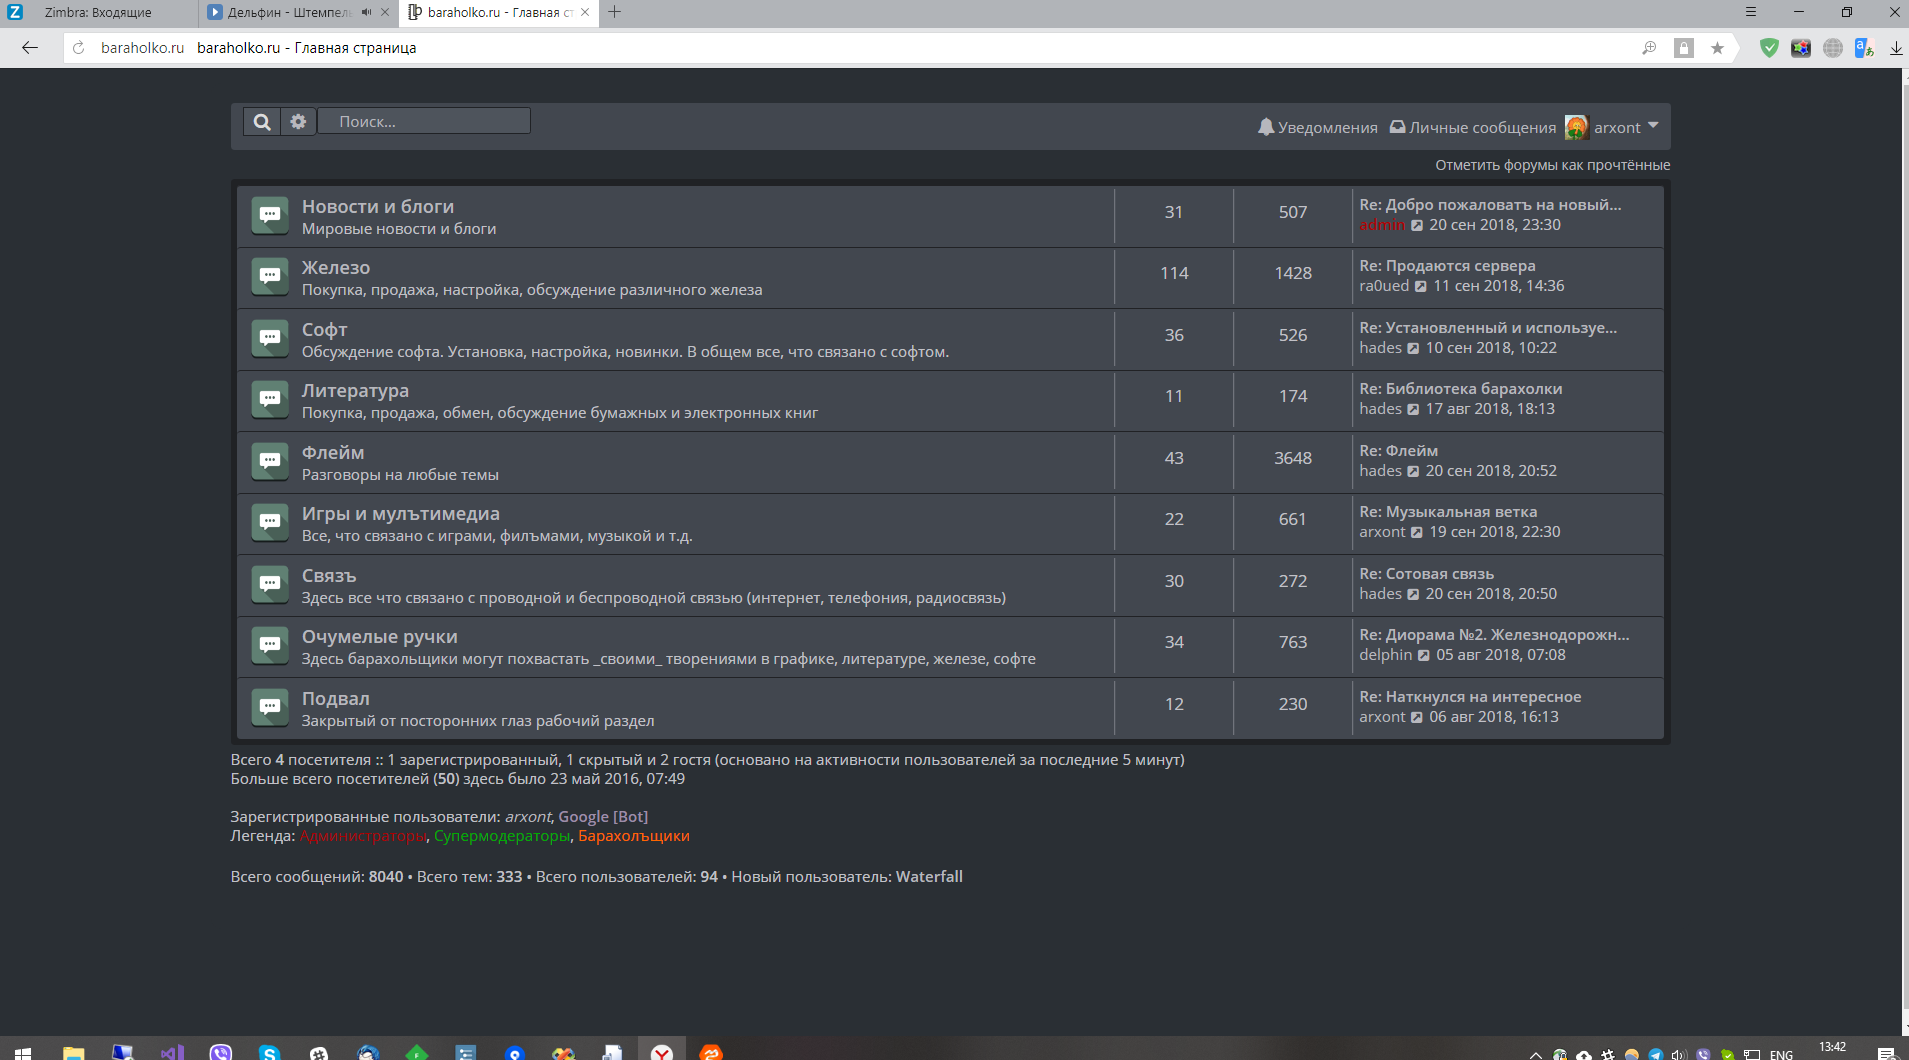Image resolution: width=1909 pixels, height=1060 pixels.
Task: Open the Железо forum
Action: pos(336,268)
